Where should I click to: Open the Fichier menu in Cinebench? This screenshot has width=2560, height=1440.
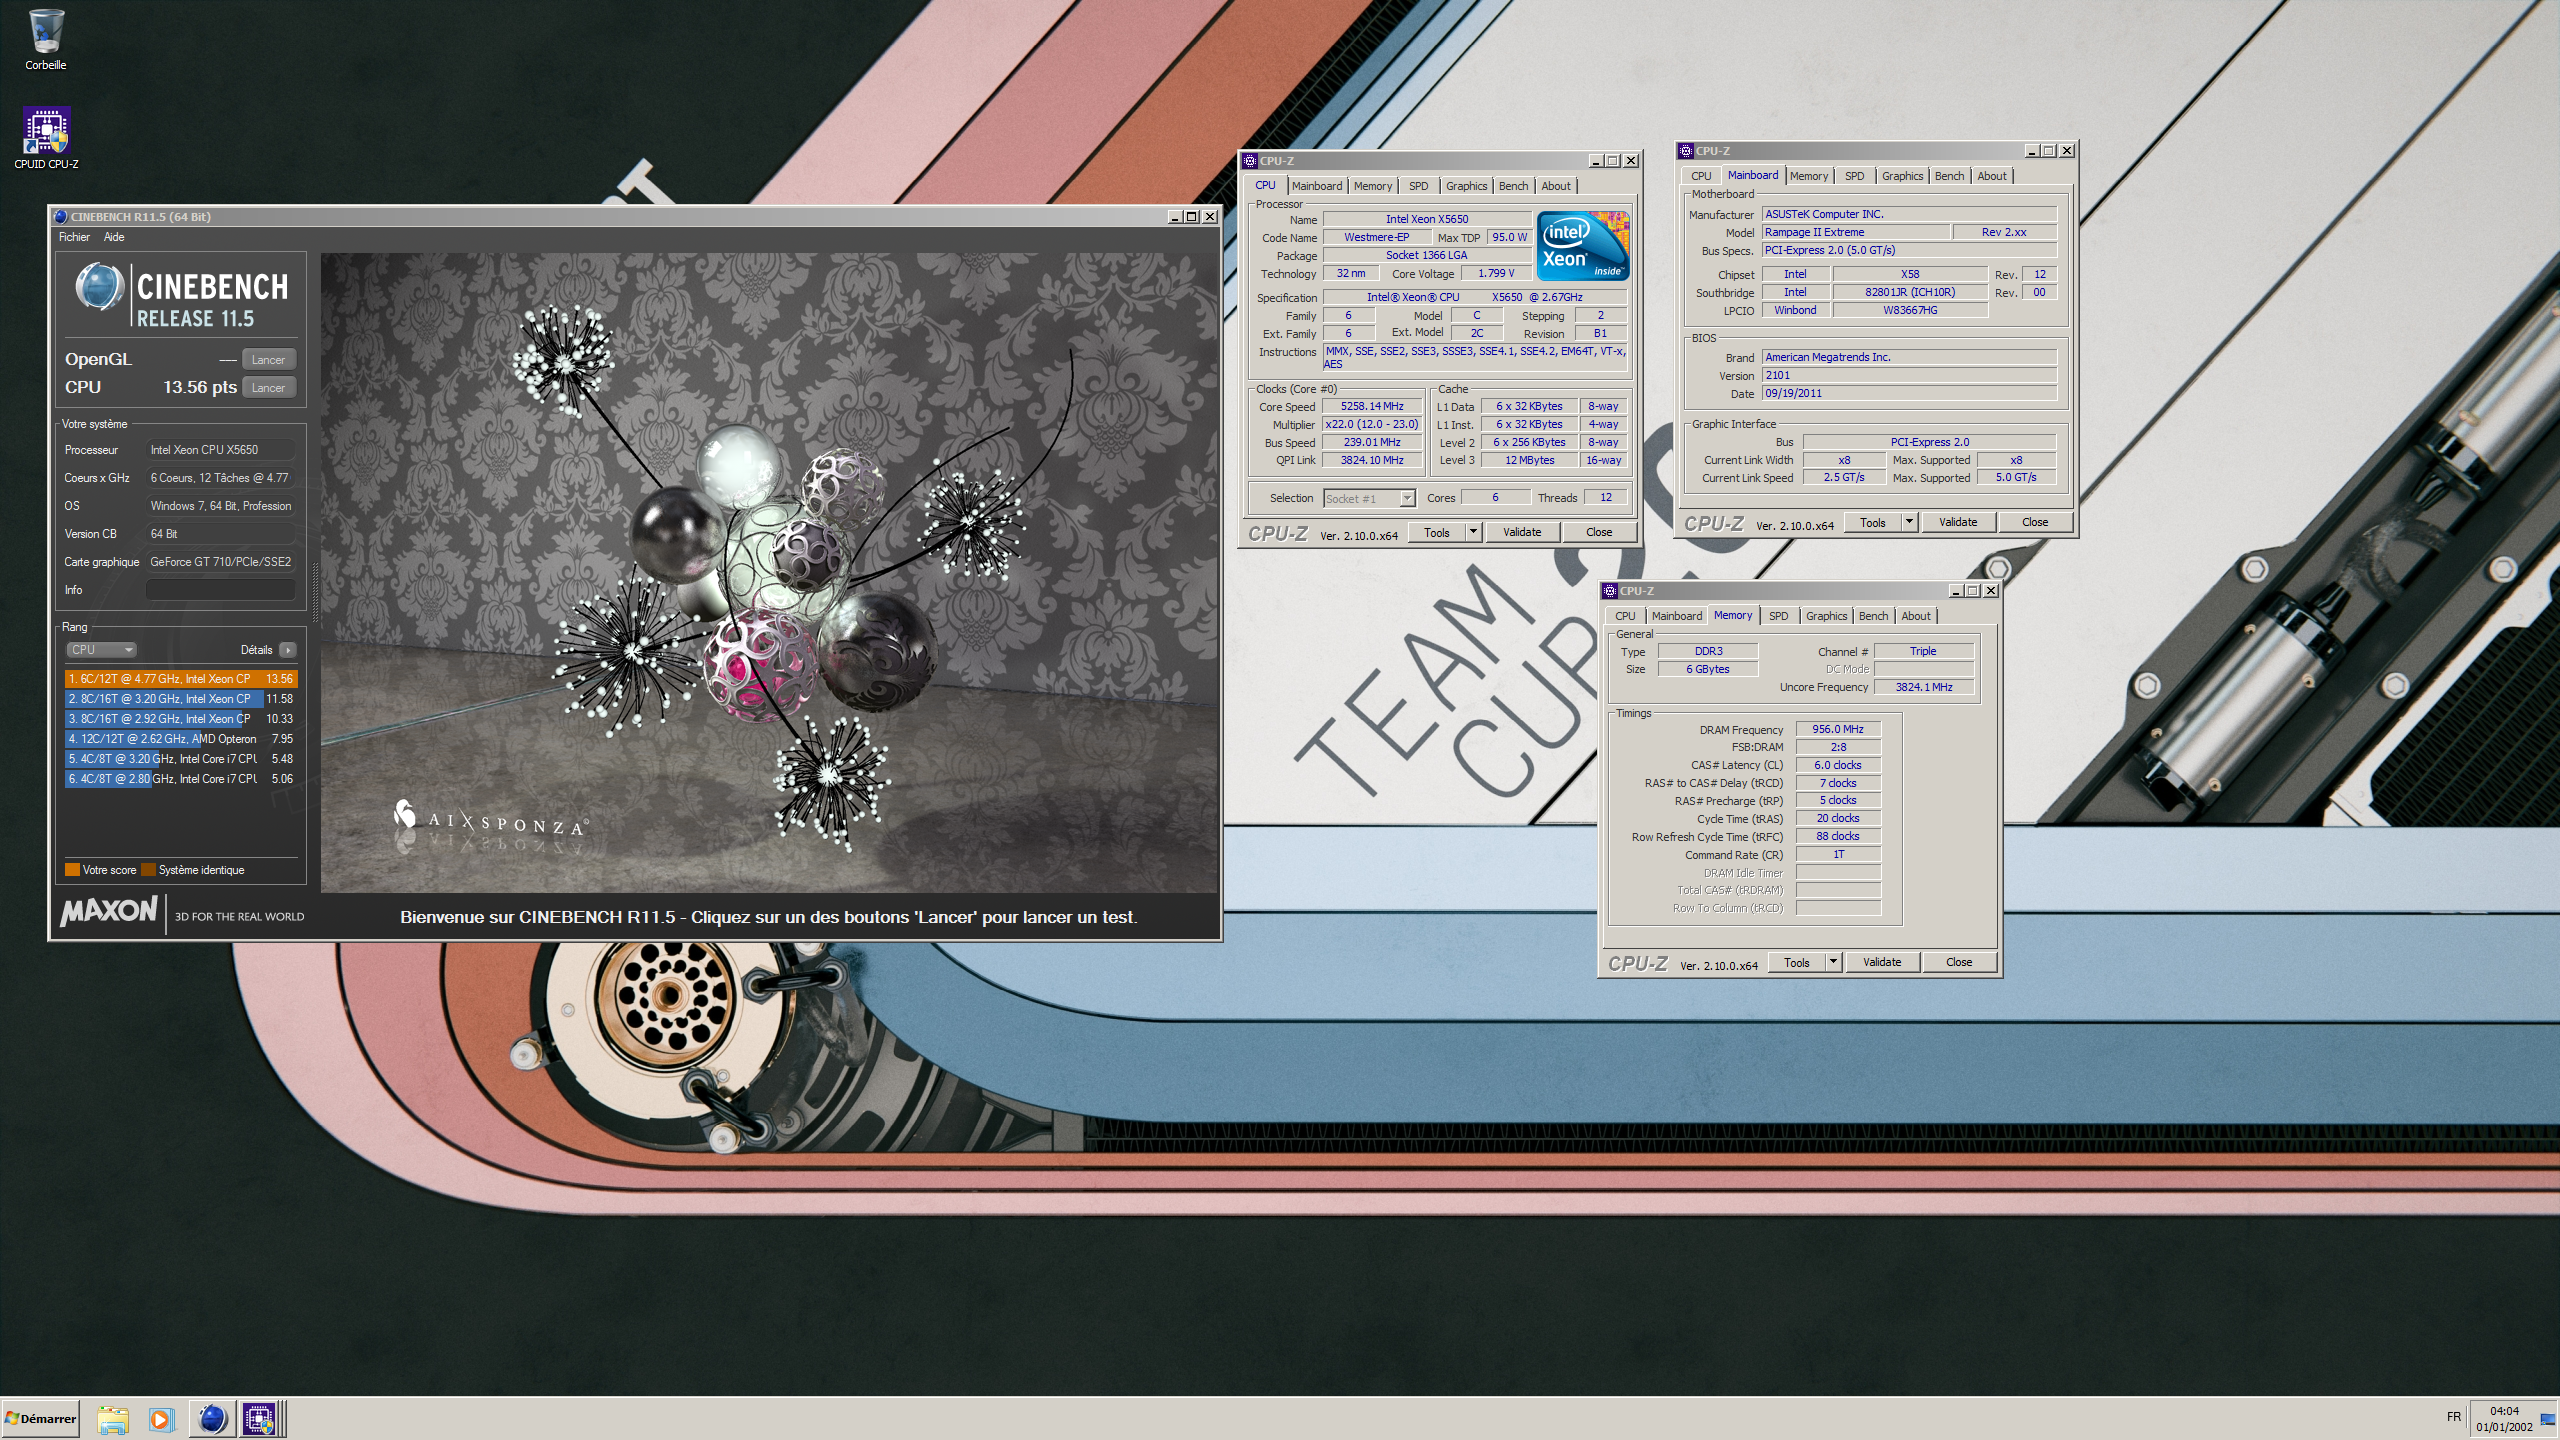point(74,237)
